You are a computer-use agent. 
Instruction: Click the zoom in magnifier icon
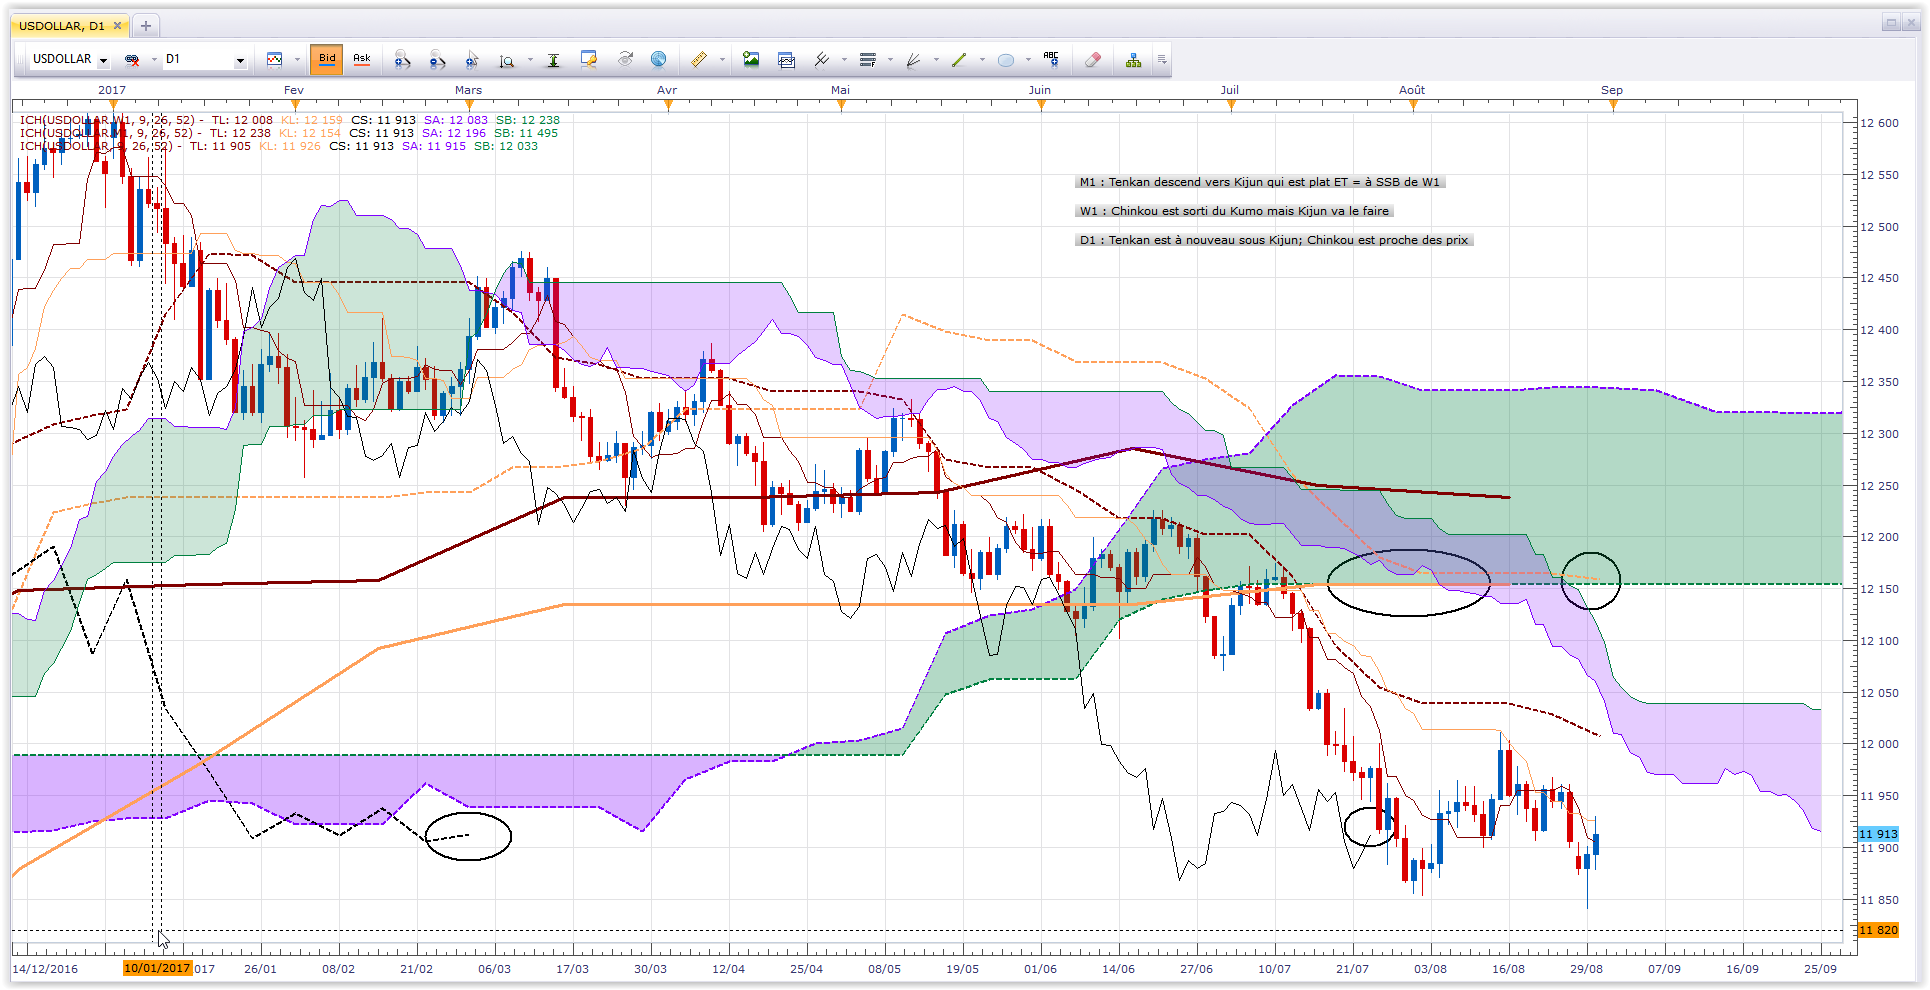(402, 60)
